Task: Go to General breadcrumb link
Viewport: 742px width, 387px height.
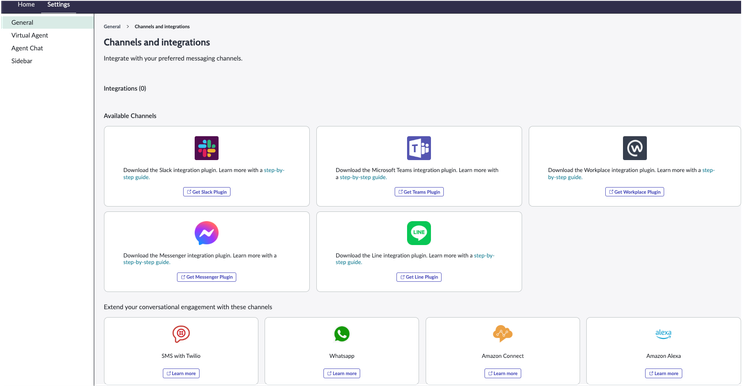Action: pos(112,26)
